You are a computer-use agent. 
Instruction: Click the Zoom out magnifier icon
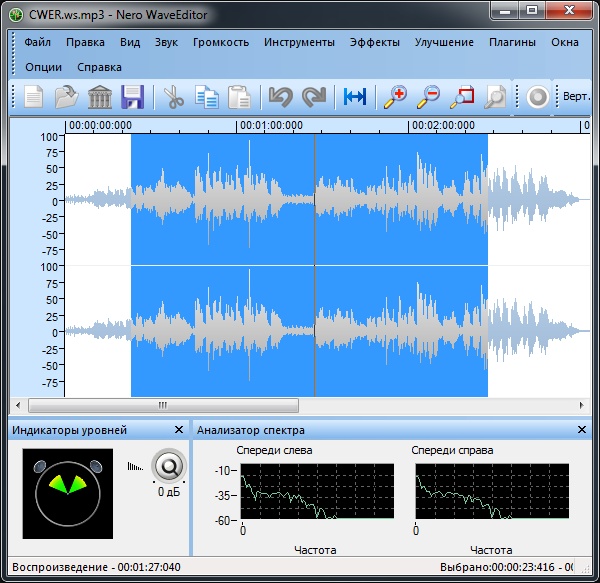pos(428,97)
